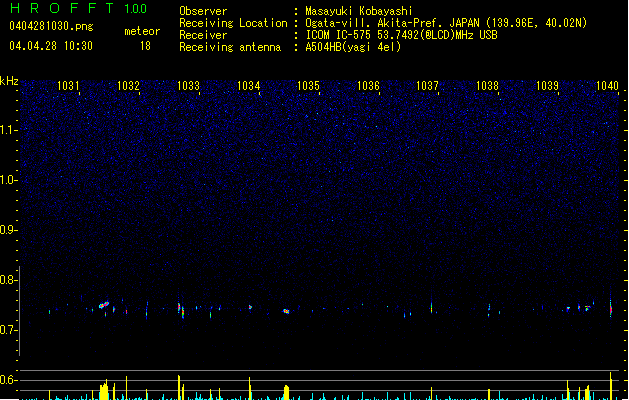Click the 1040 time axis label

(x=607, y=85)
